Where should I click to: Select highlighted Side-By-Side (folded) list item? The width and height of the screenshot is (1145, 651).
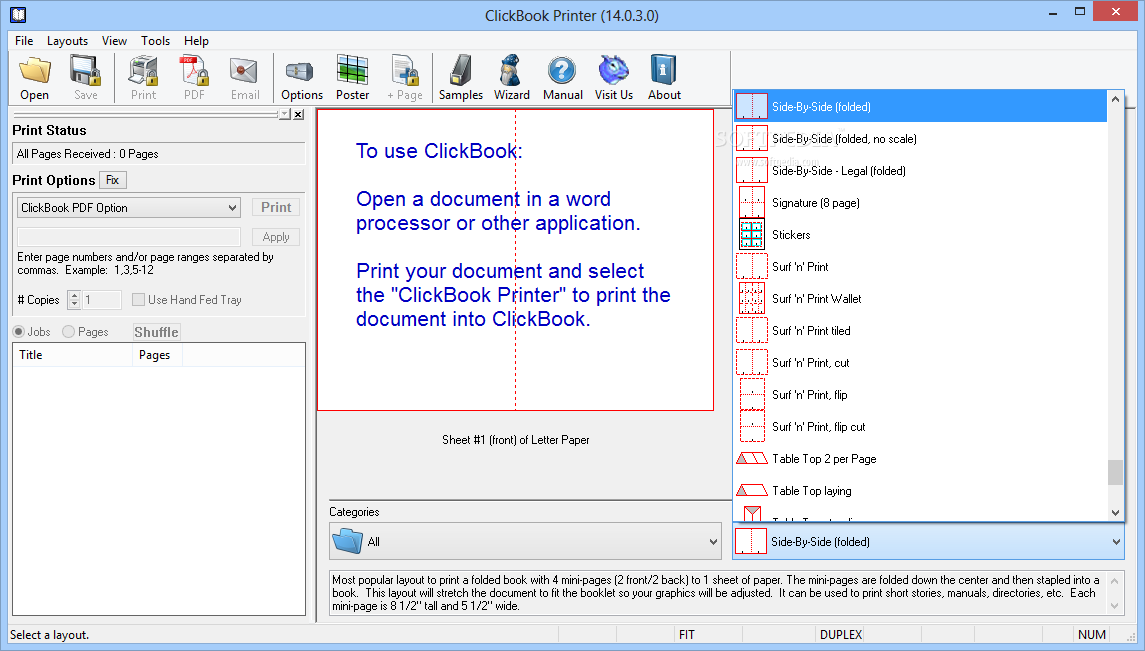[920, 107]
